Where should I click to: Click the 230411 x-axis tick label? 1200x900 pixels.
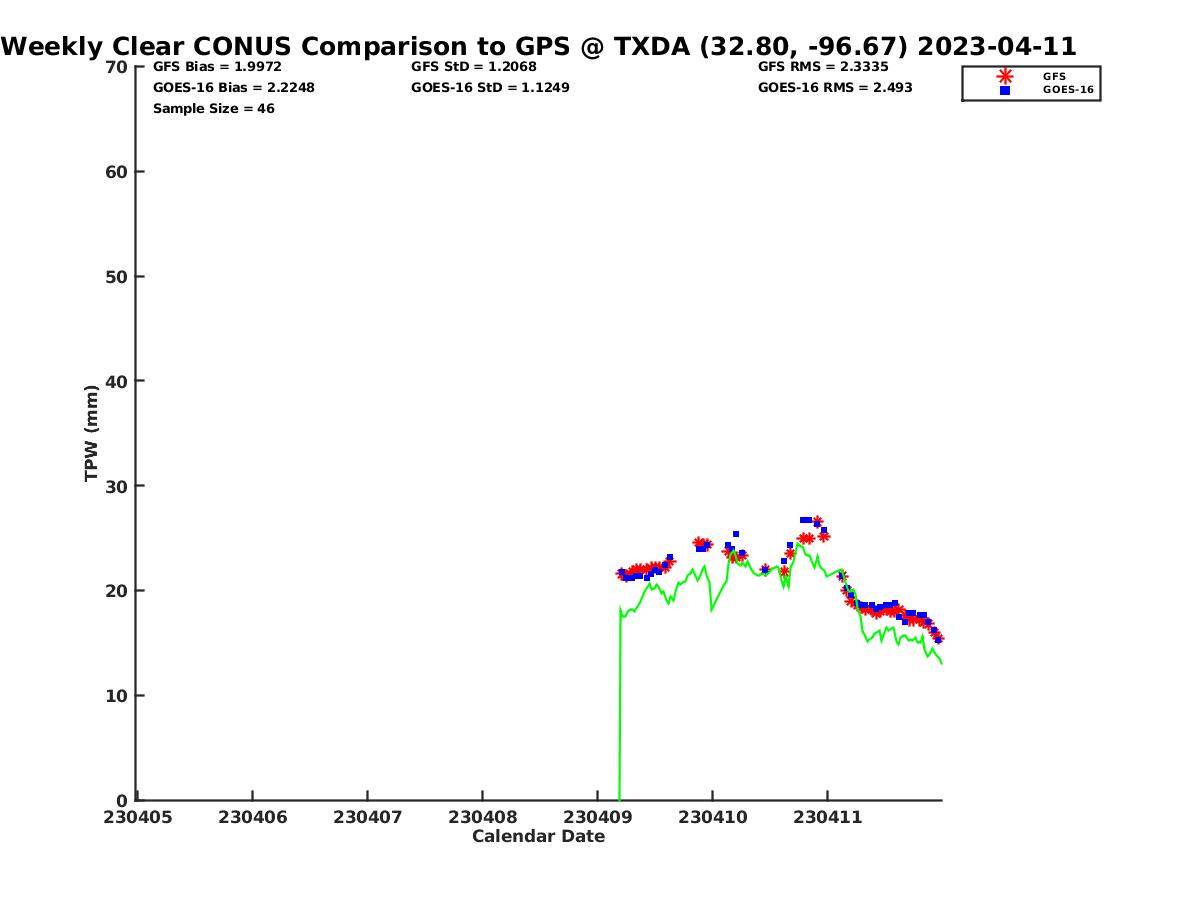827,817
